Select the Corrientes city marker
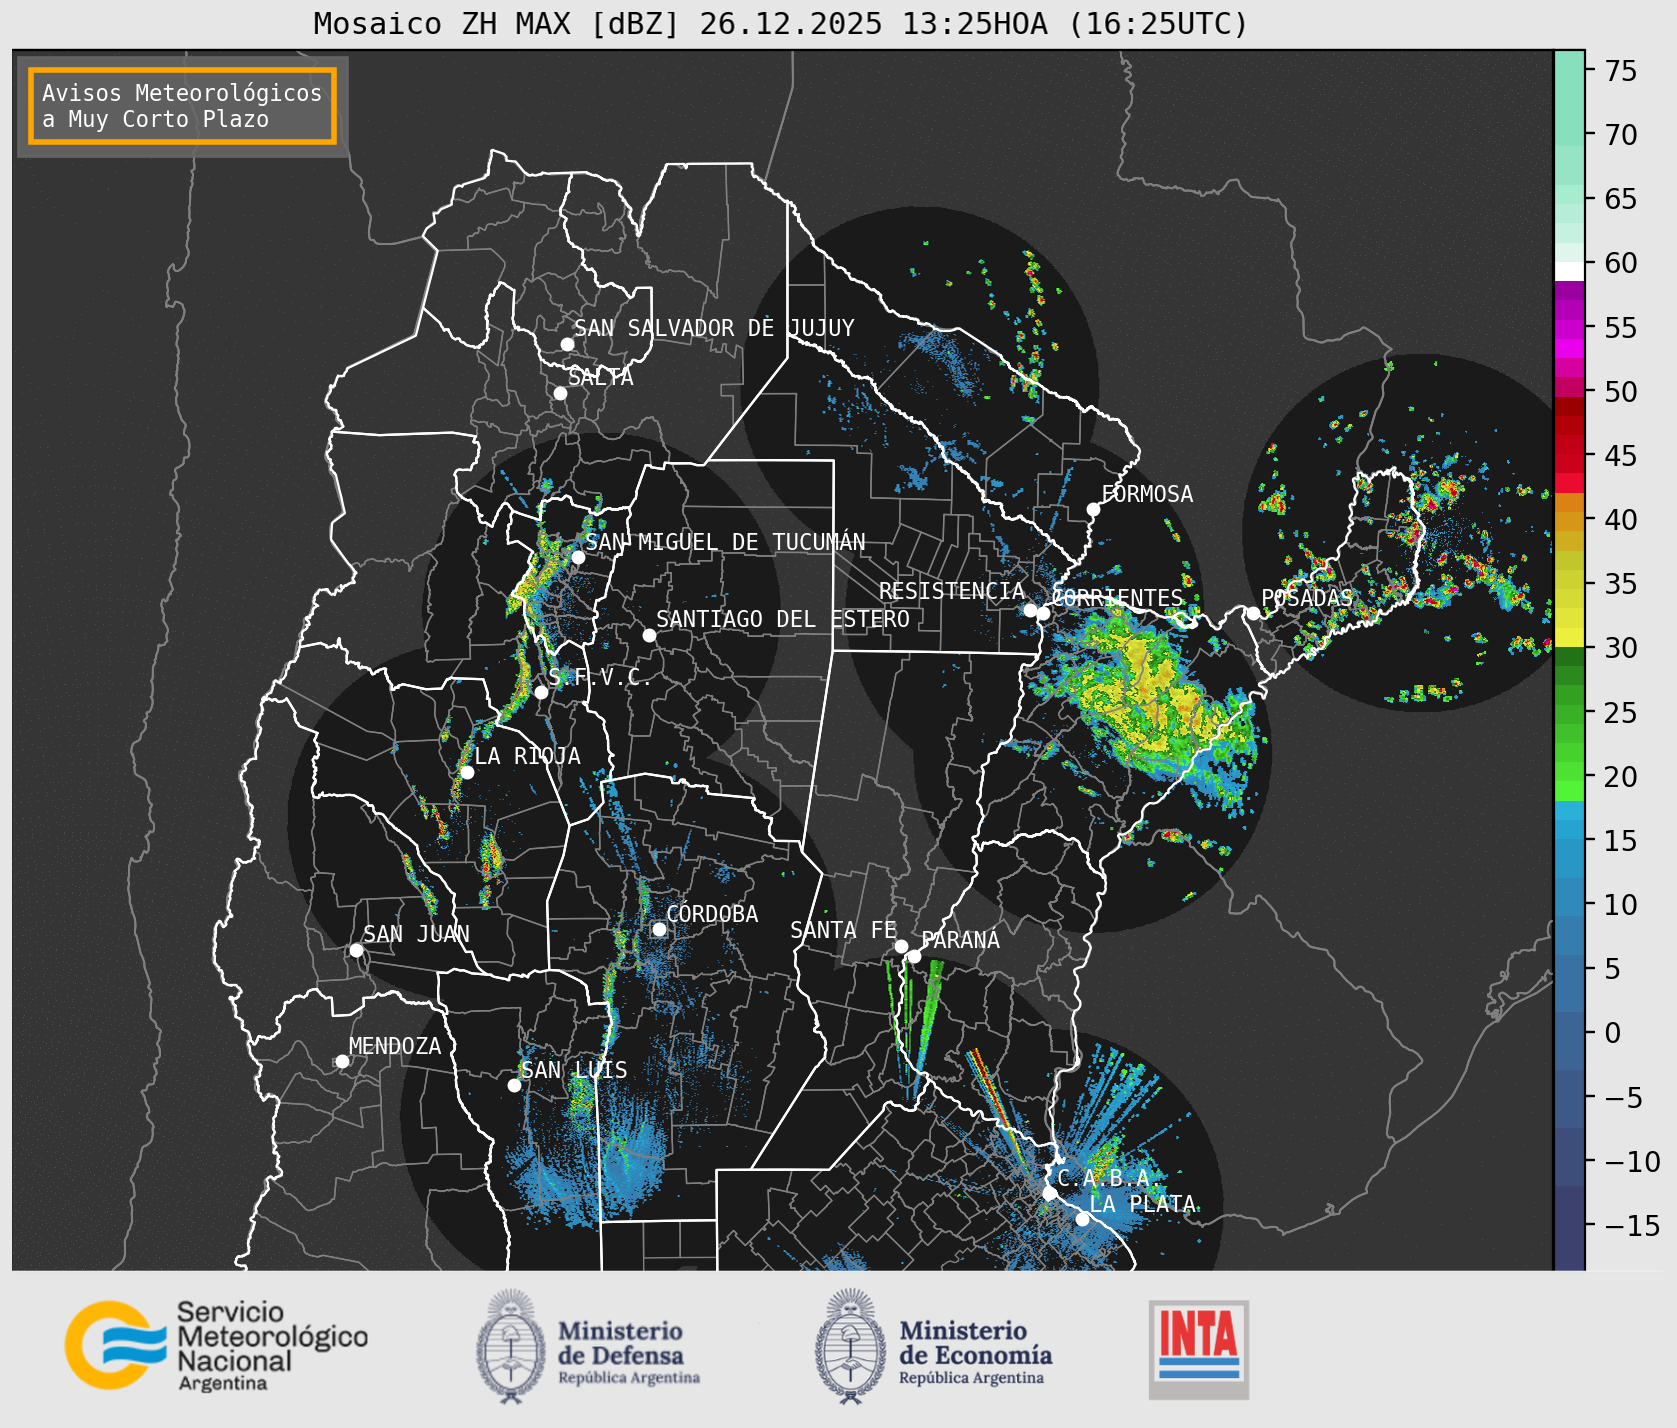 tap(1043, 613)
